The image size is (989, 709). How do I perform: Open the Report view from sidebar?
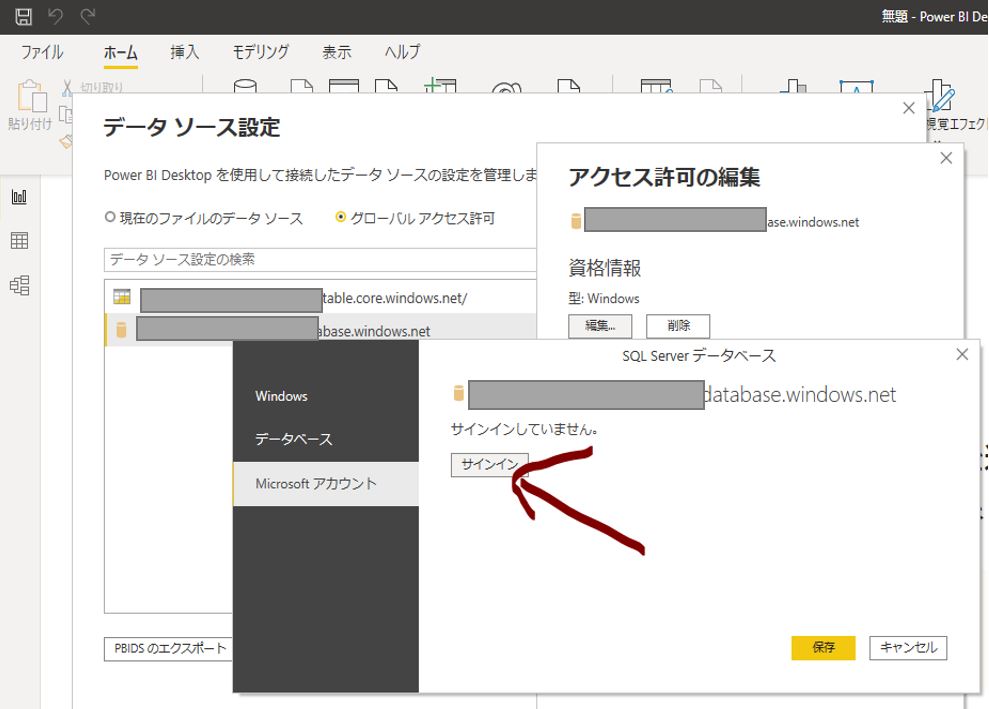[19, 197]
